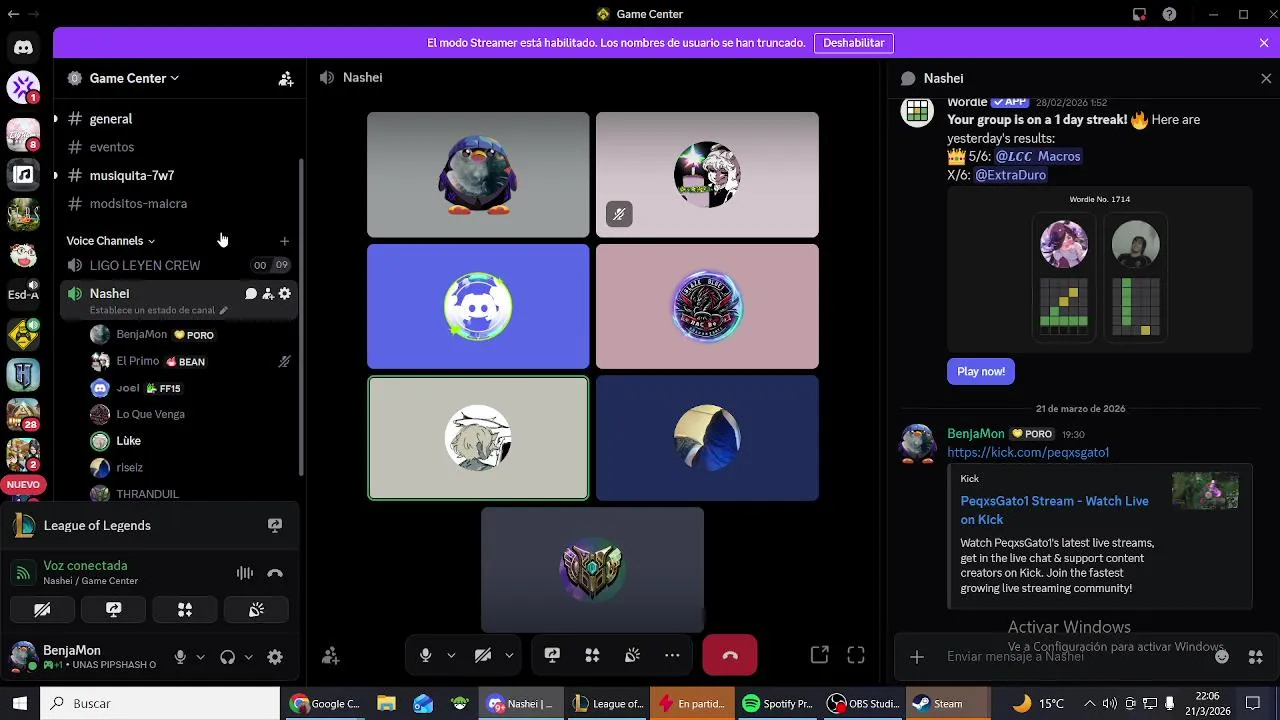The height and width of the screenshot is (720, 1280).
Task: Edit Nashei channel with gear icon
Action: point(285,294)
